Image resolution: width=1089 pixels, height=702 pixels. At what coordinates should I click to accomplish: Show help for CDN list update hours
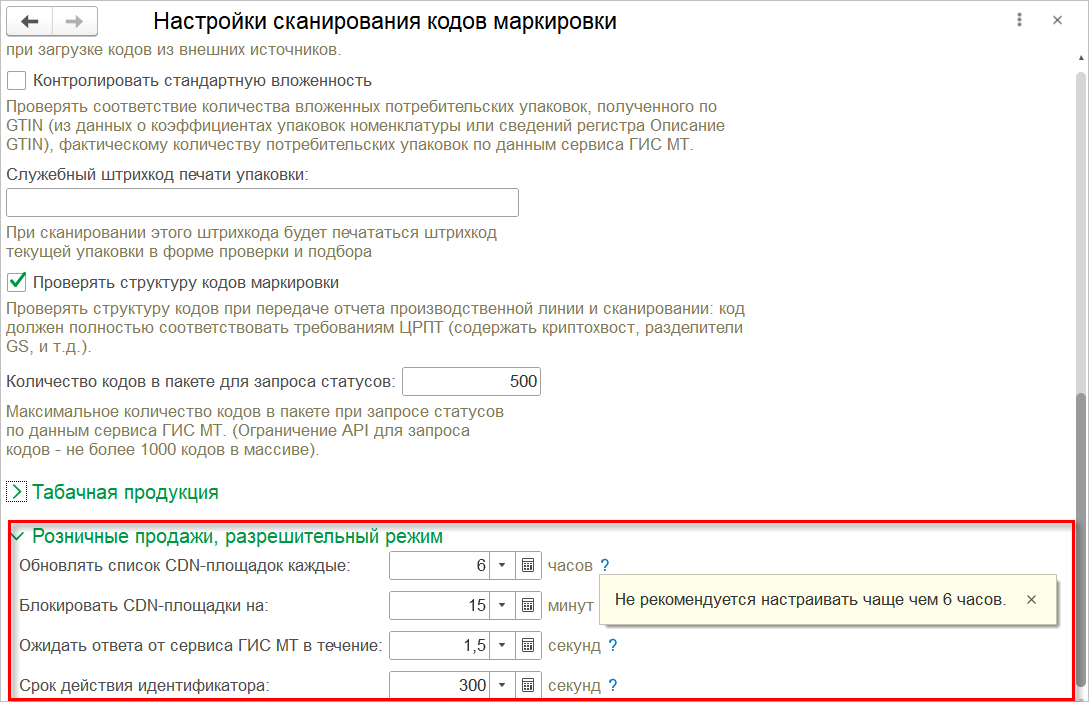coord(605,565)
